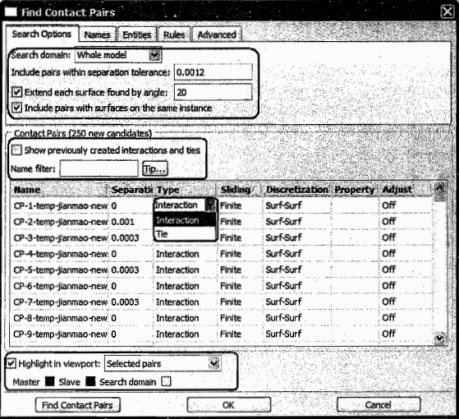Open the Search domain Whole model dropdown
The image size is (460, 419).
pos(154,55)
